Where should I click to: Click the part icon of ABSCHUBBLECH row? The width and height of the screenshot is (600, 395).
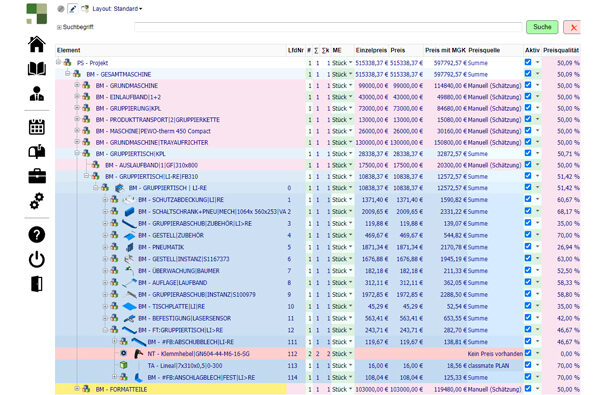click(139, 341)
